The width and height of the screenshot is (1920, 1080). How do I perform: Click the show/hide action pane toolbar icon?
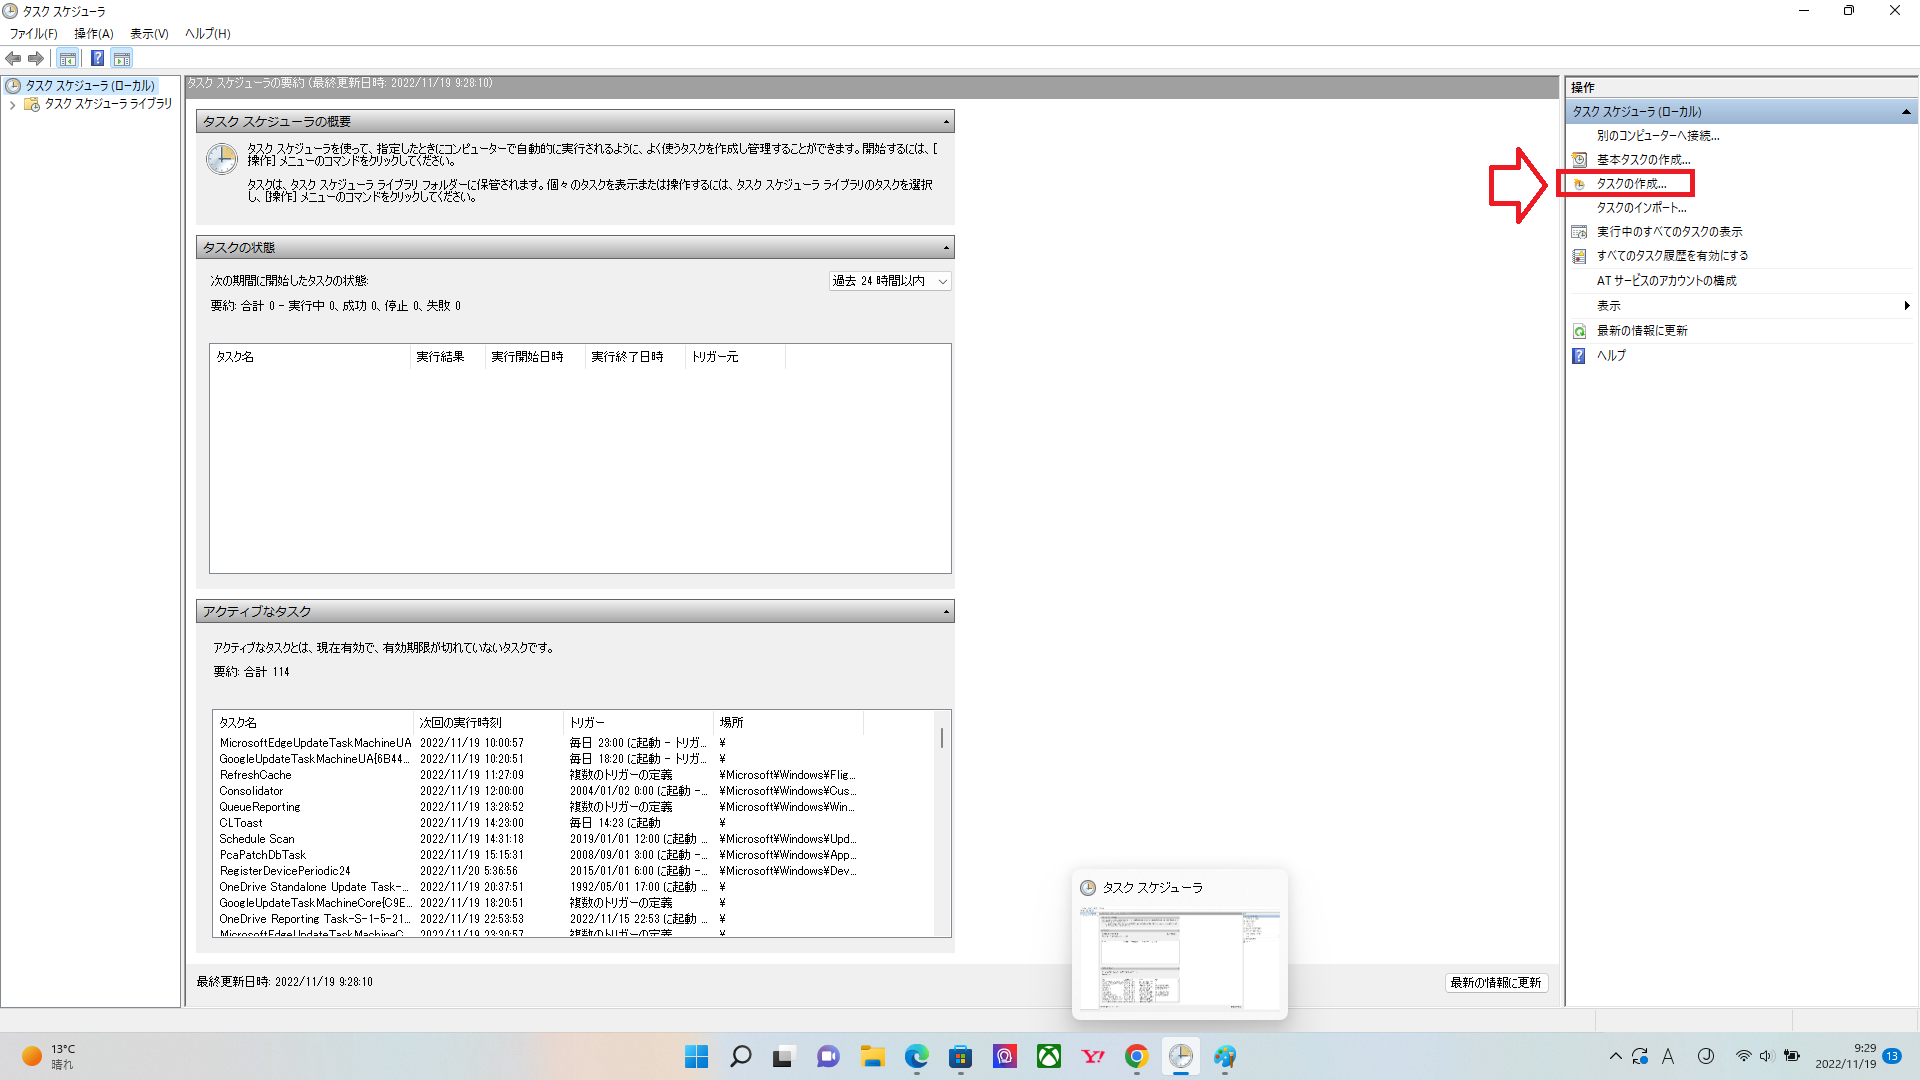(x=121, y=58)
